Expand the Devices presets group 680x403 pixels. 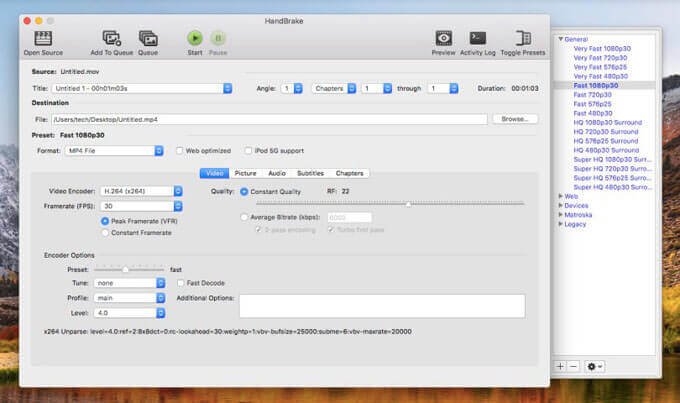(560, 205)
